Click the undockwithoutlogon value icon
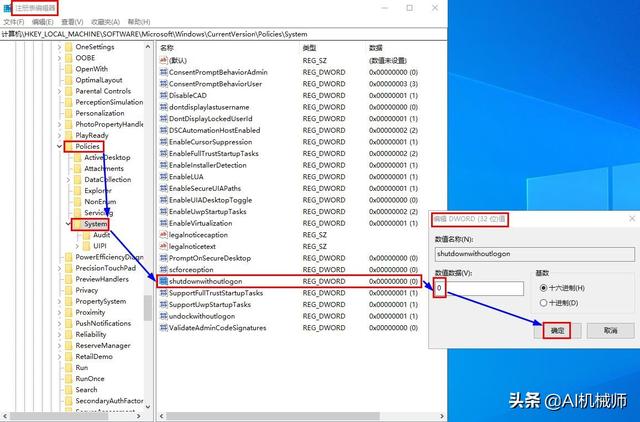The height and width of the screenshot is (422, 640). (164, 316)
